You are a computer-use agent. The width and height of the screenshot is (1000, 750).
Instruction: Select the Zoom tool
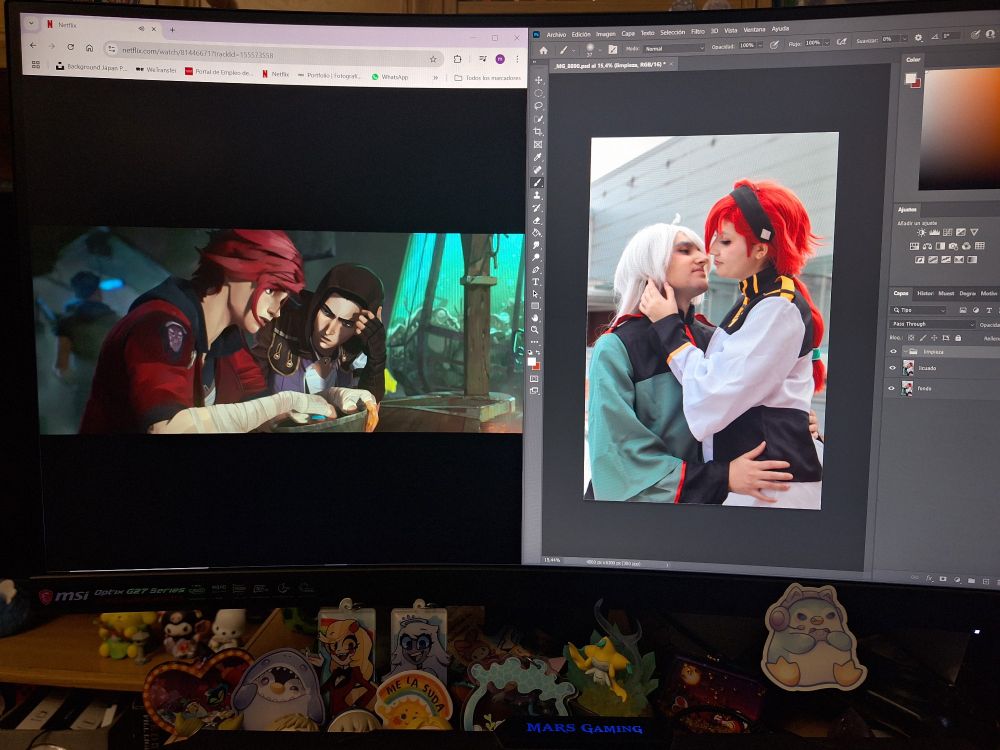[536, 330]
